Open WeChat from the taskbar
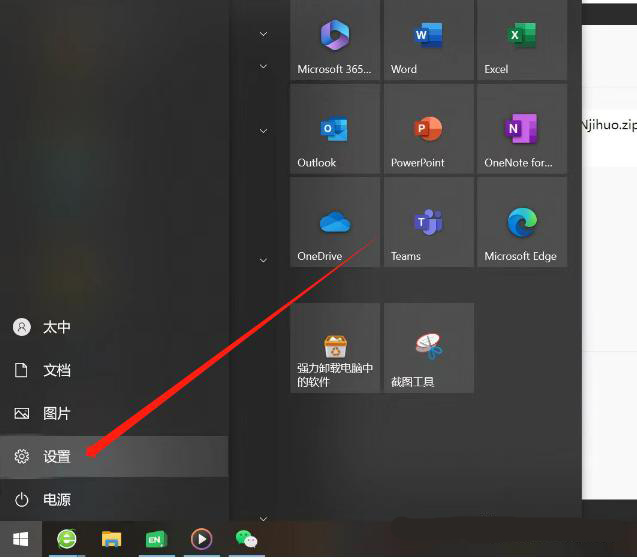This screenshot has height=559, width=637. tap(247, 539)
